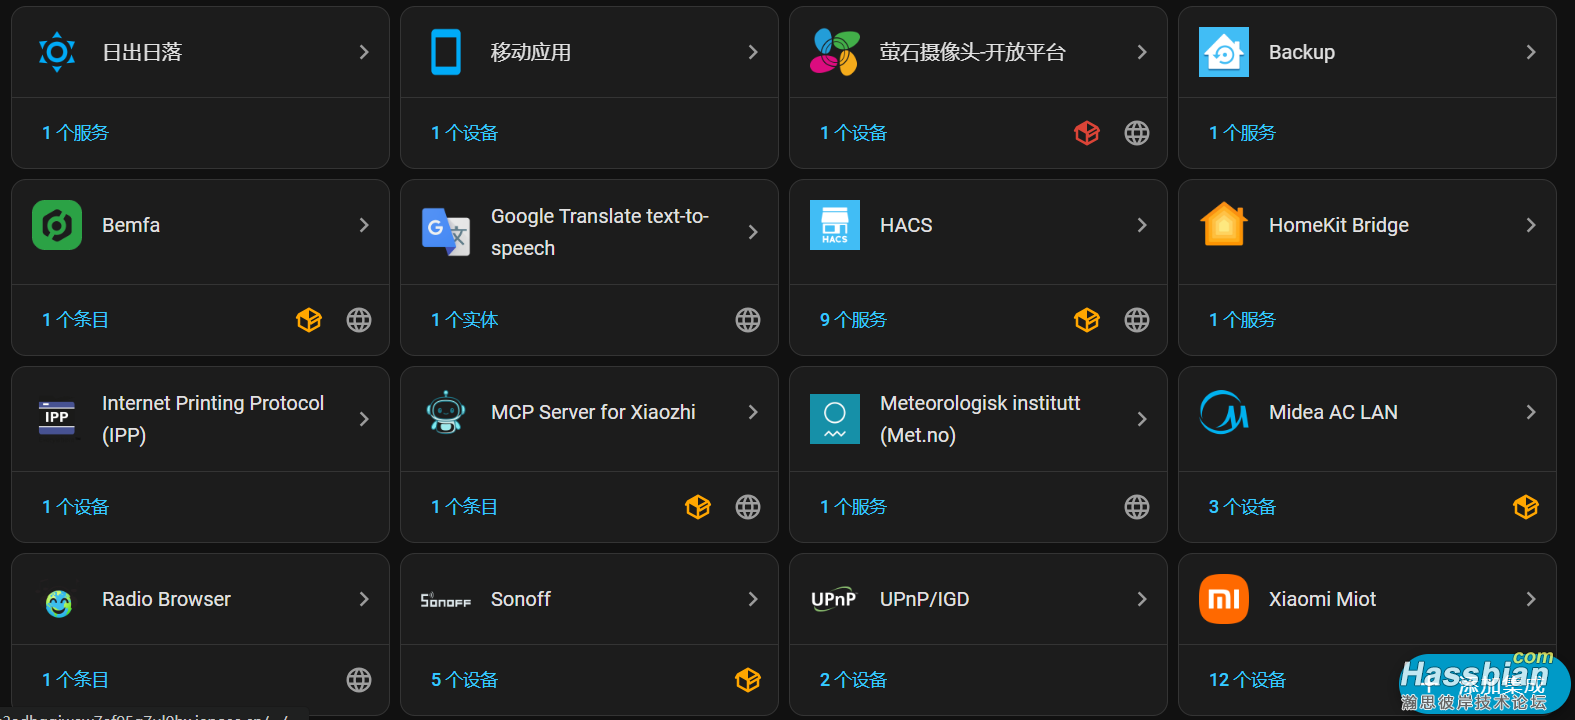This screenshot has width=1575, height=720.
Task: Click the orange box icon on Midea AC LAN card
Action: point(1526,507)
